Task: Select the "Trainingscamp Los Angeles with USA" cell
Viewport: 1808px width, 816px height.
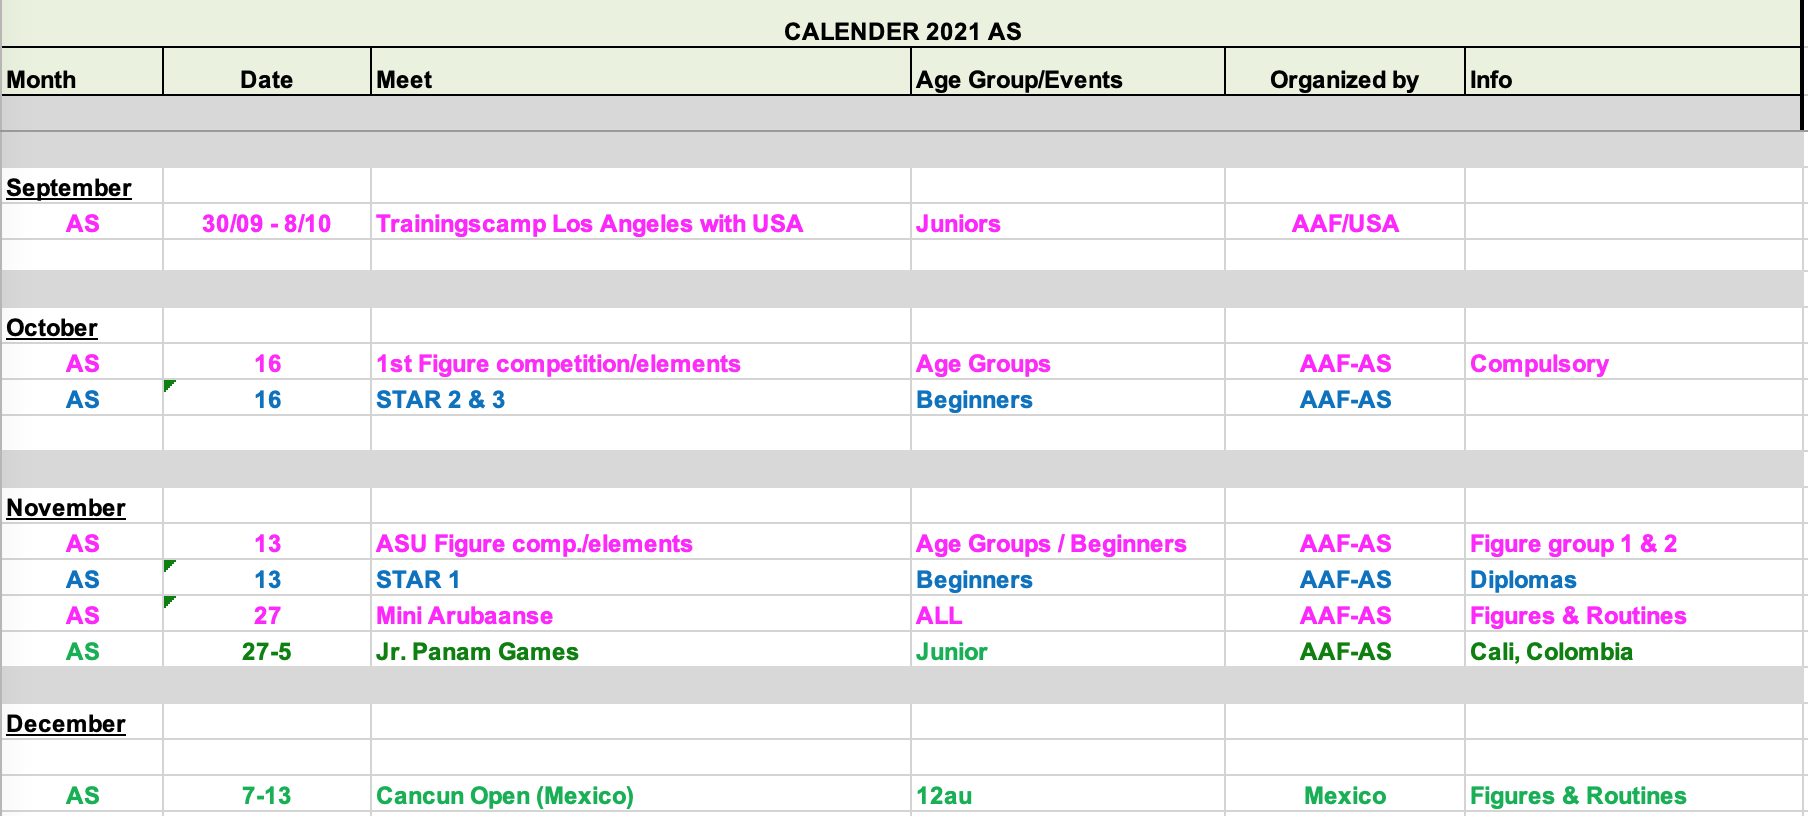Action: pyautogui.click(x=589, y=224)
